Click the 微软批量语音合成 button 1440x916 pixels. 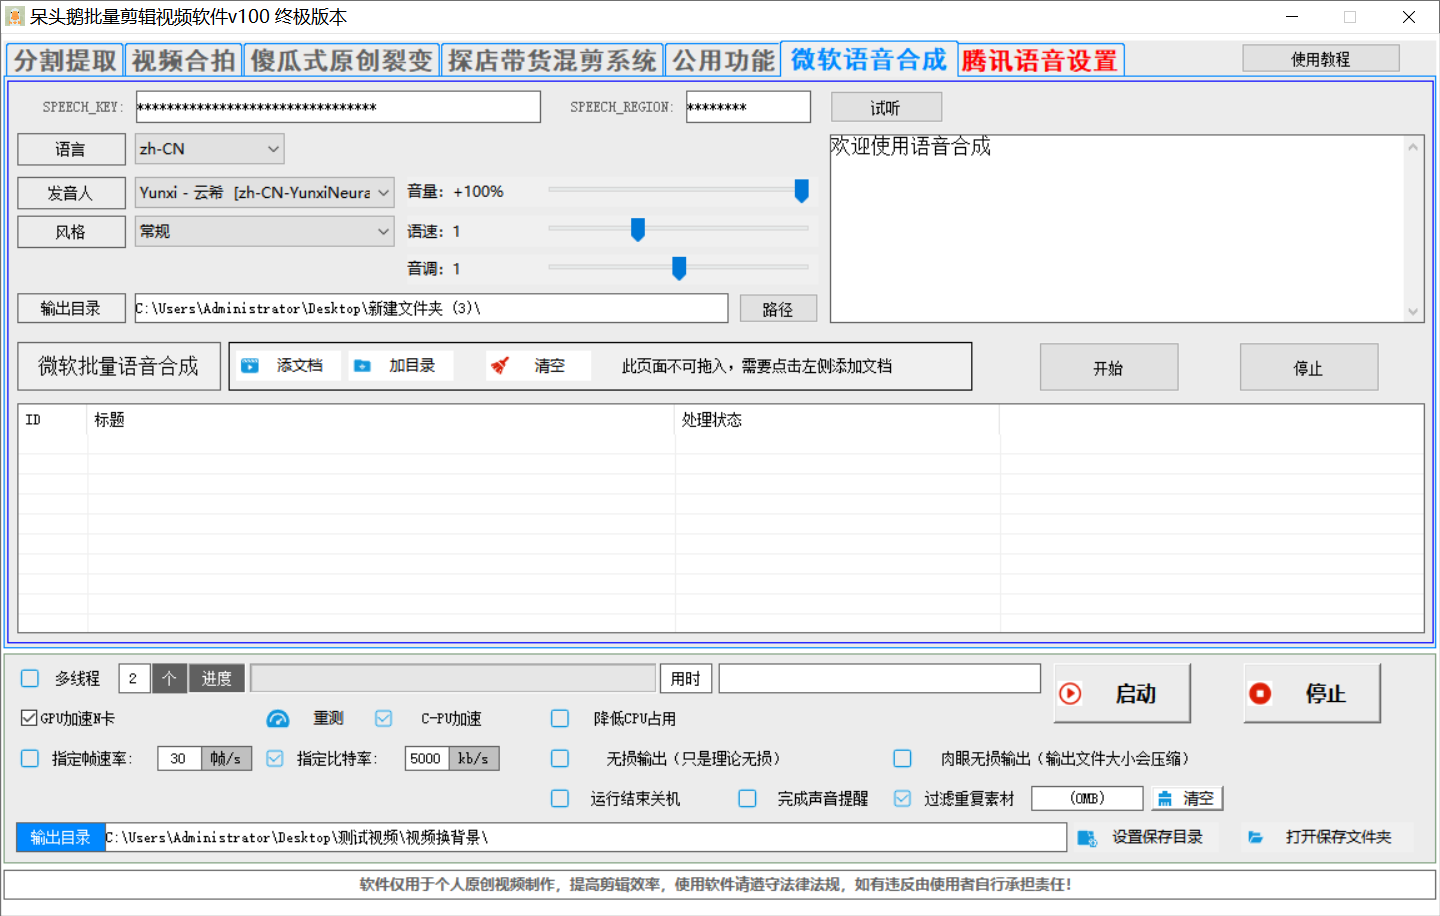(119, 366)
